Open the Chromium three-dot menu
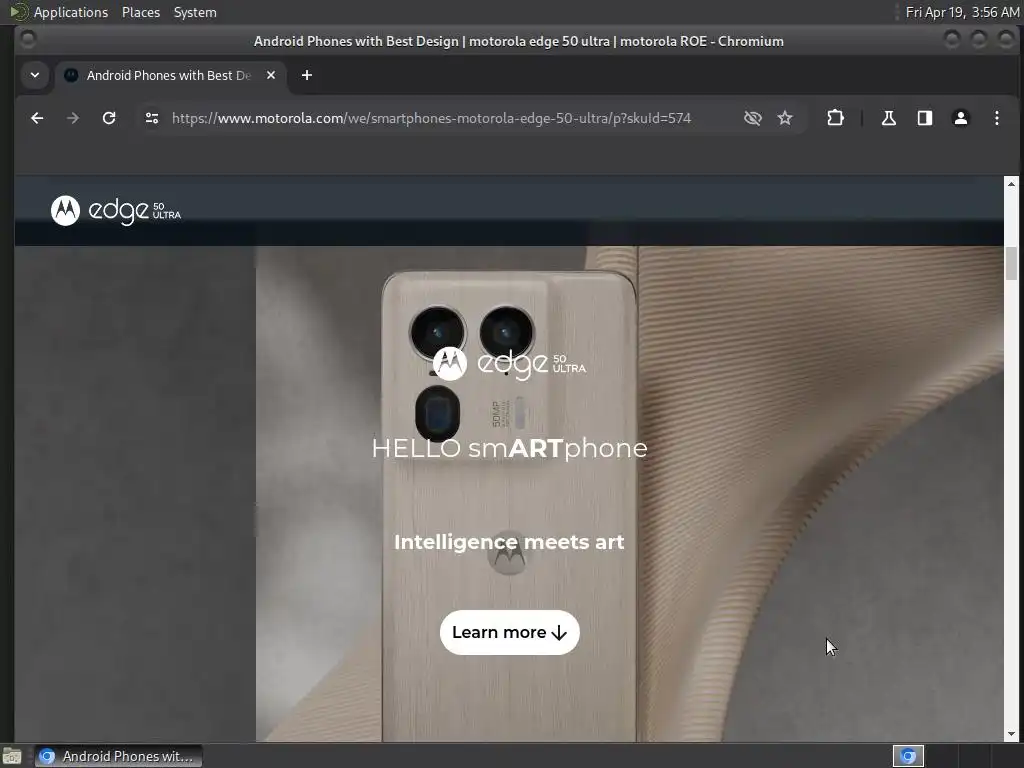 [x=997, y=118]
